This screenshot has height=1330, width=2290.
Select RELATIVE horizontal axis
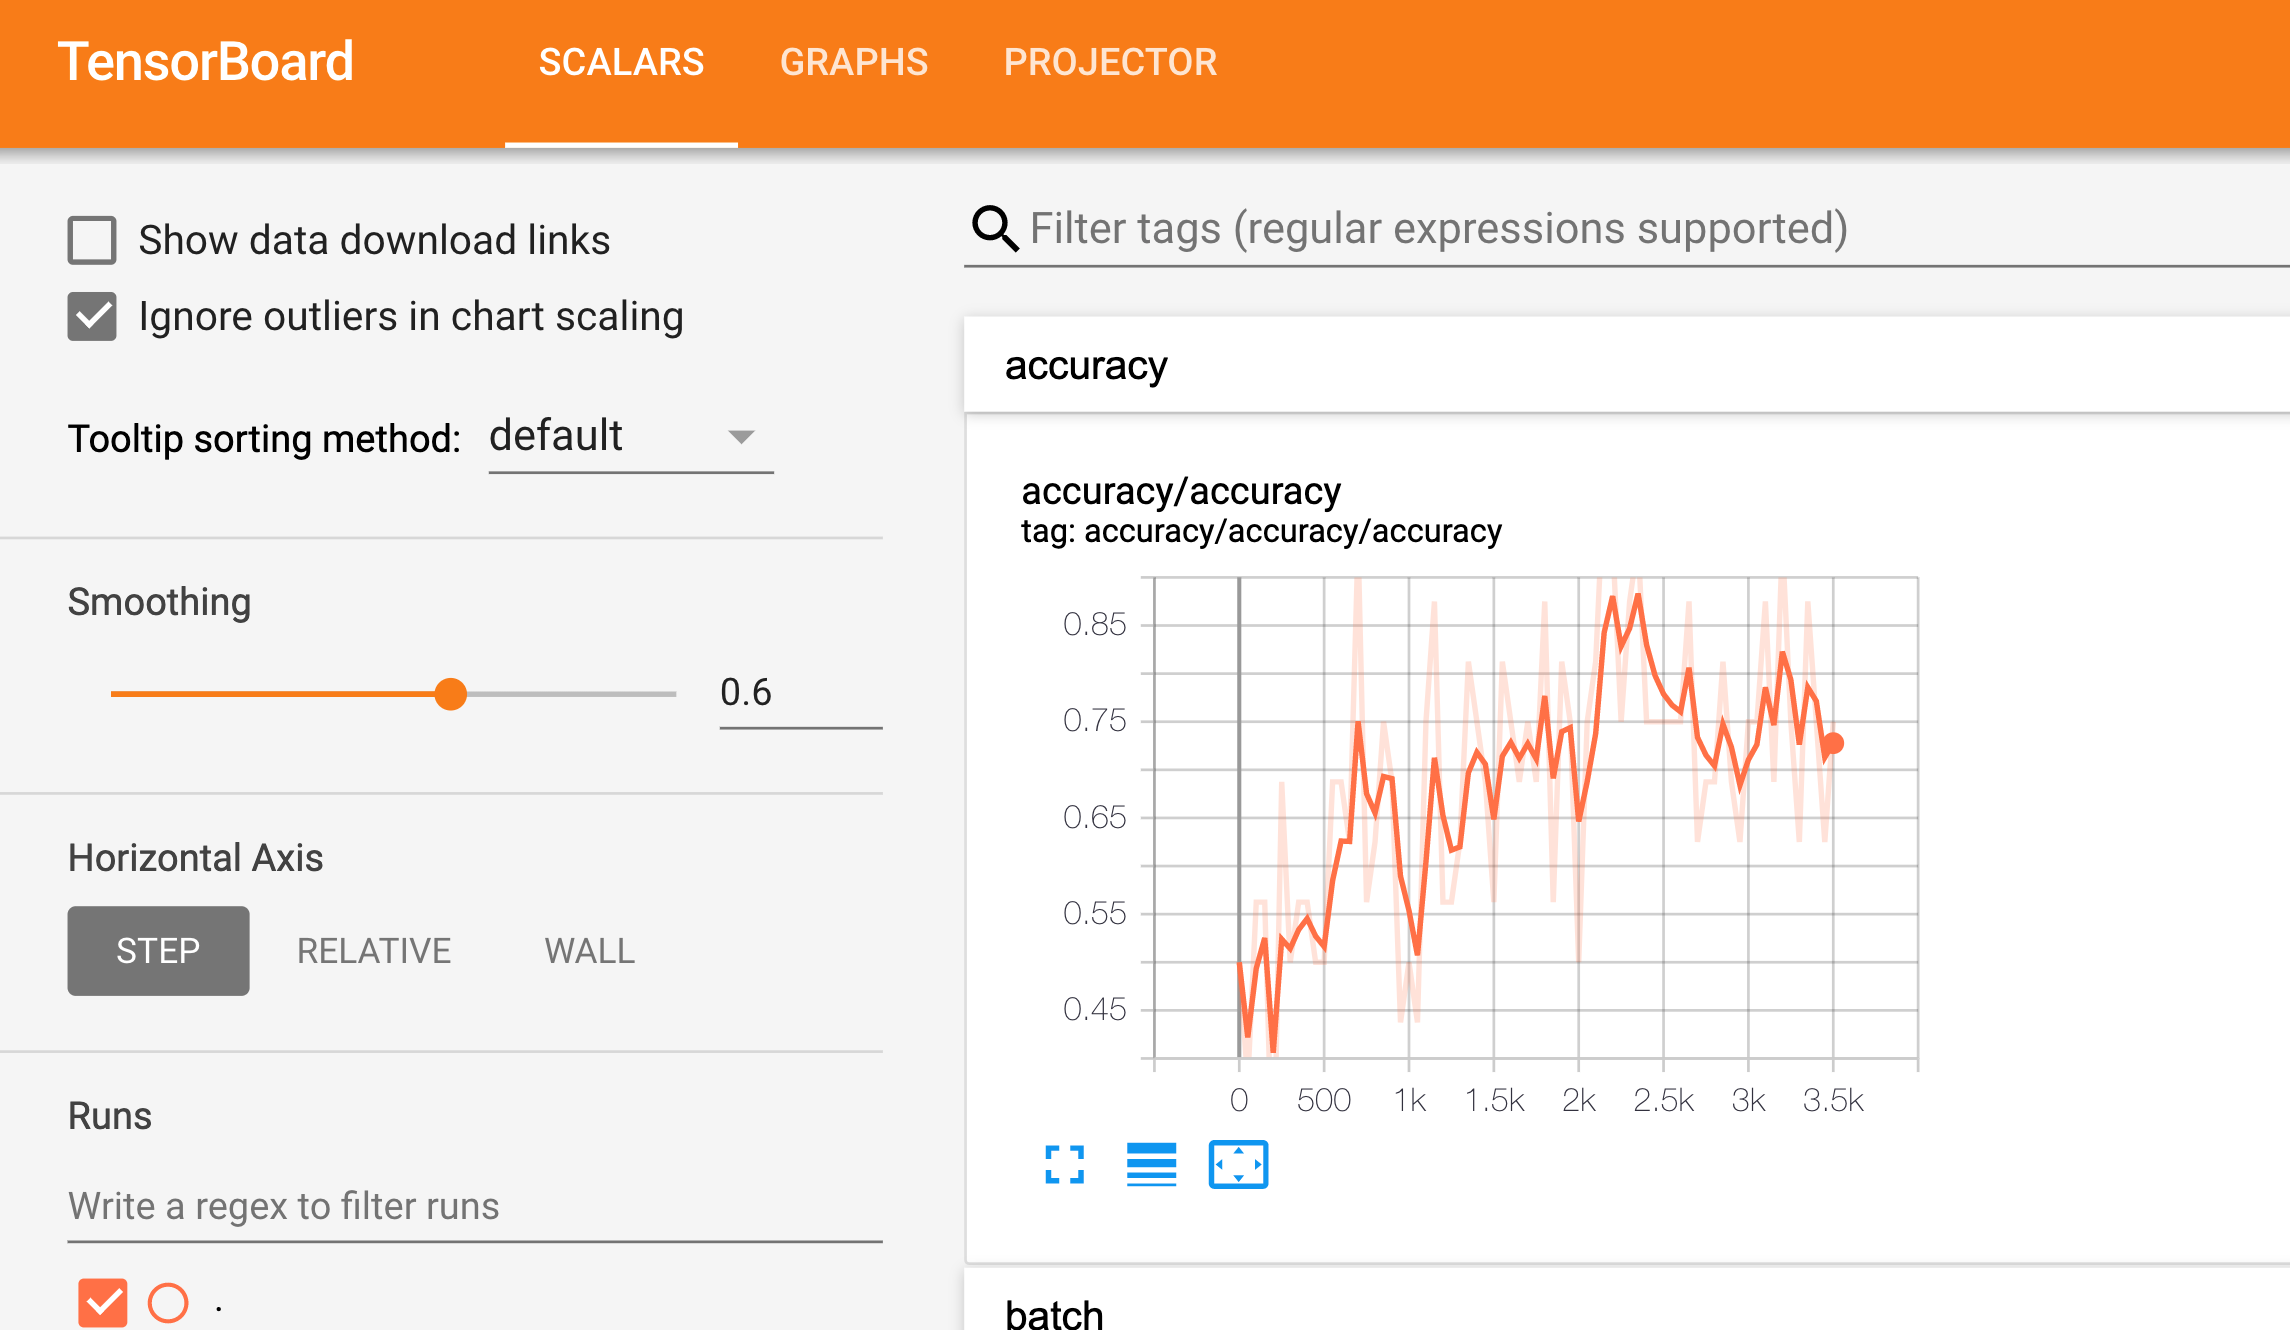[x=374, y=950]
